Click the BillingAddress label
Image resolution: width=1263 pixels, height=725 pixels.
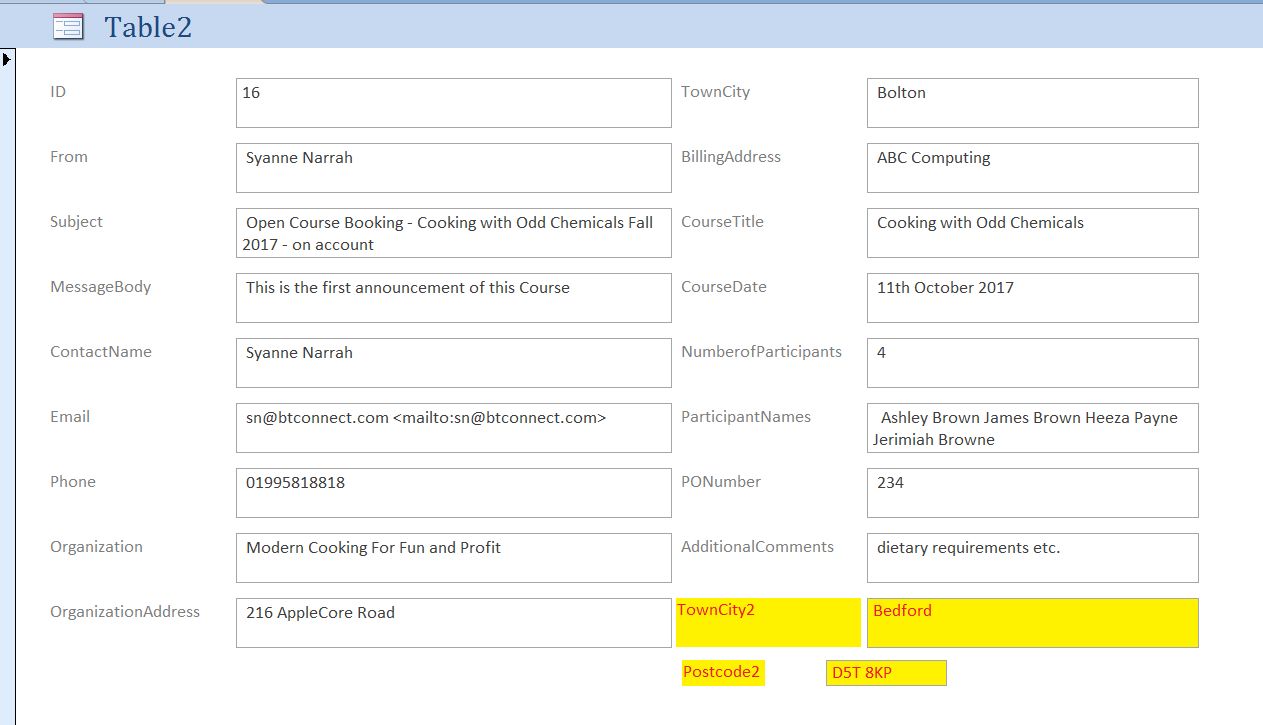click(731, 157)
